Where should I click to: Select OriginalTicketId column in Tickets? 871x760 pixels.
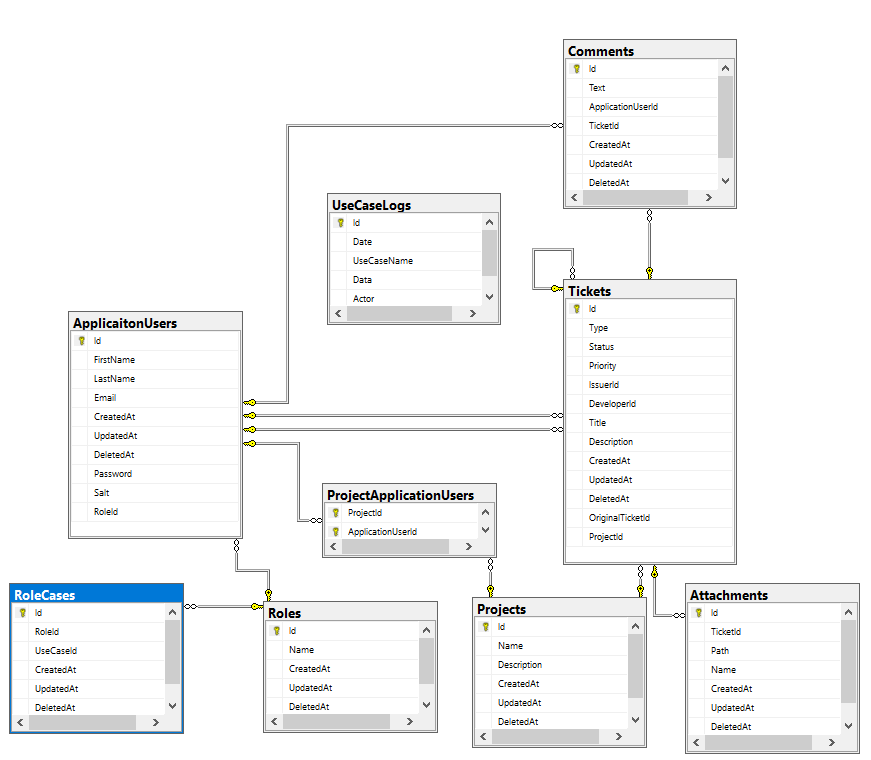650,518
